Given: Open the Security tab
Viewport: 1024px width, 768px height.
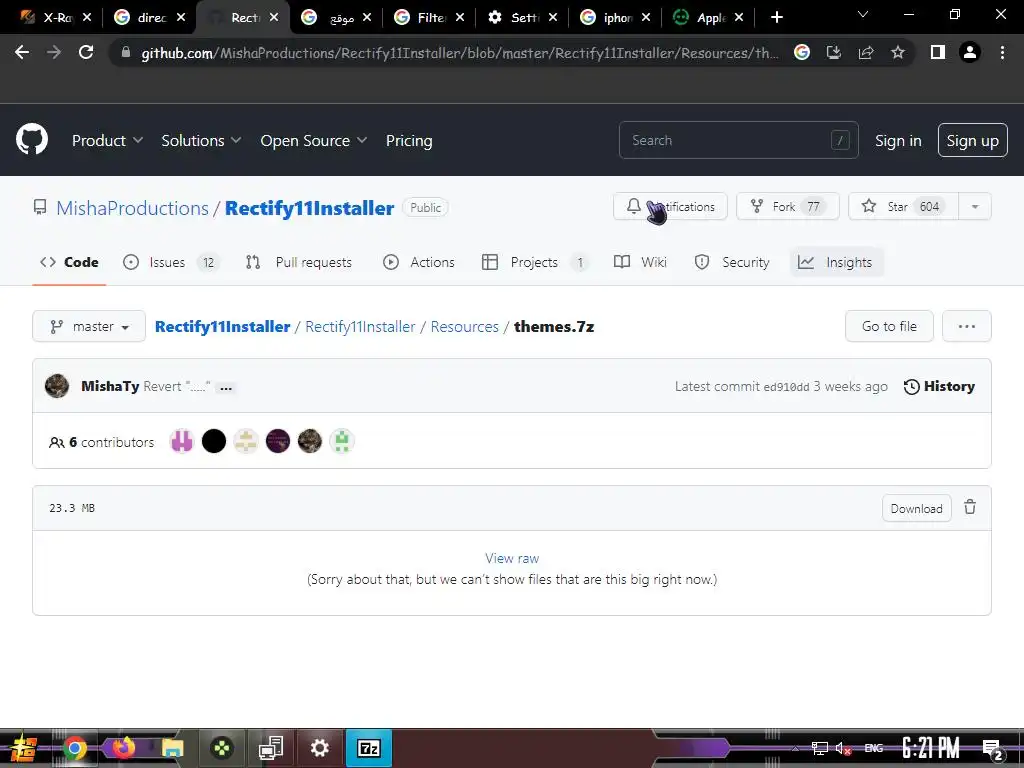Looking at the screenshot, I should point(731,262).
